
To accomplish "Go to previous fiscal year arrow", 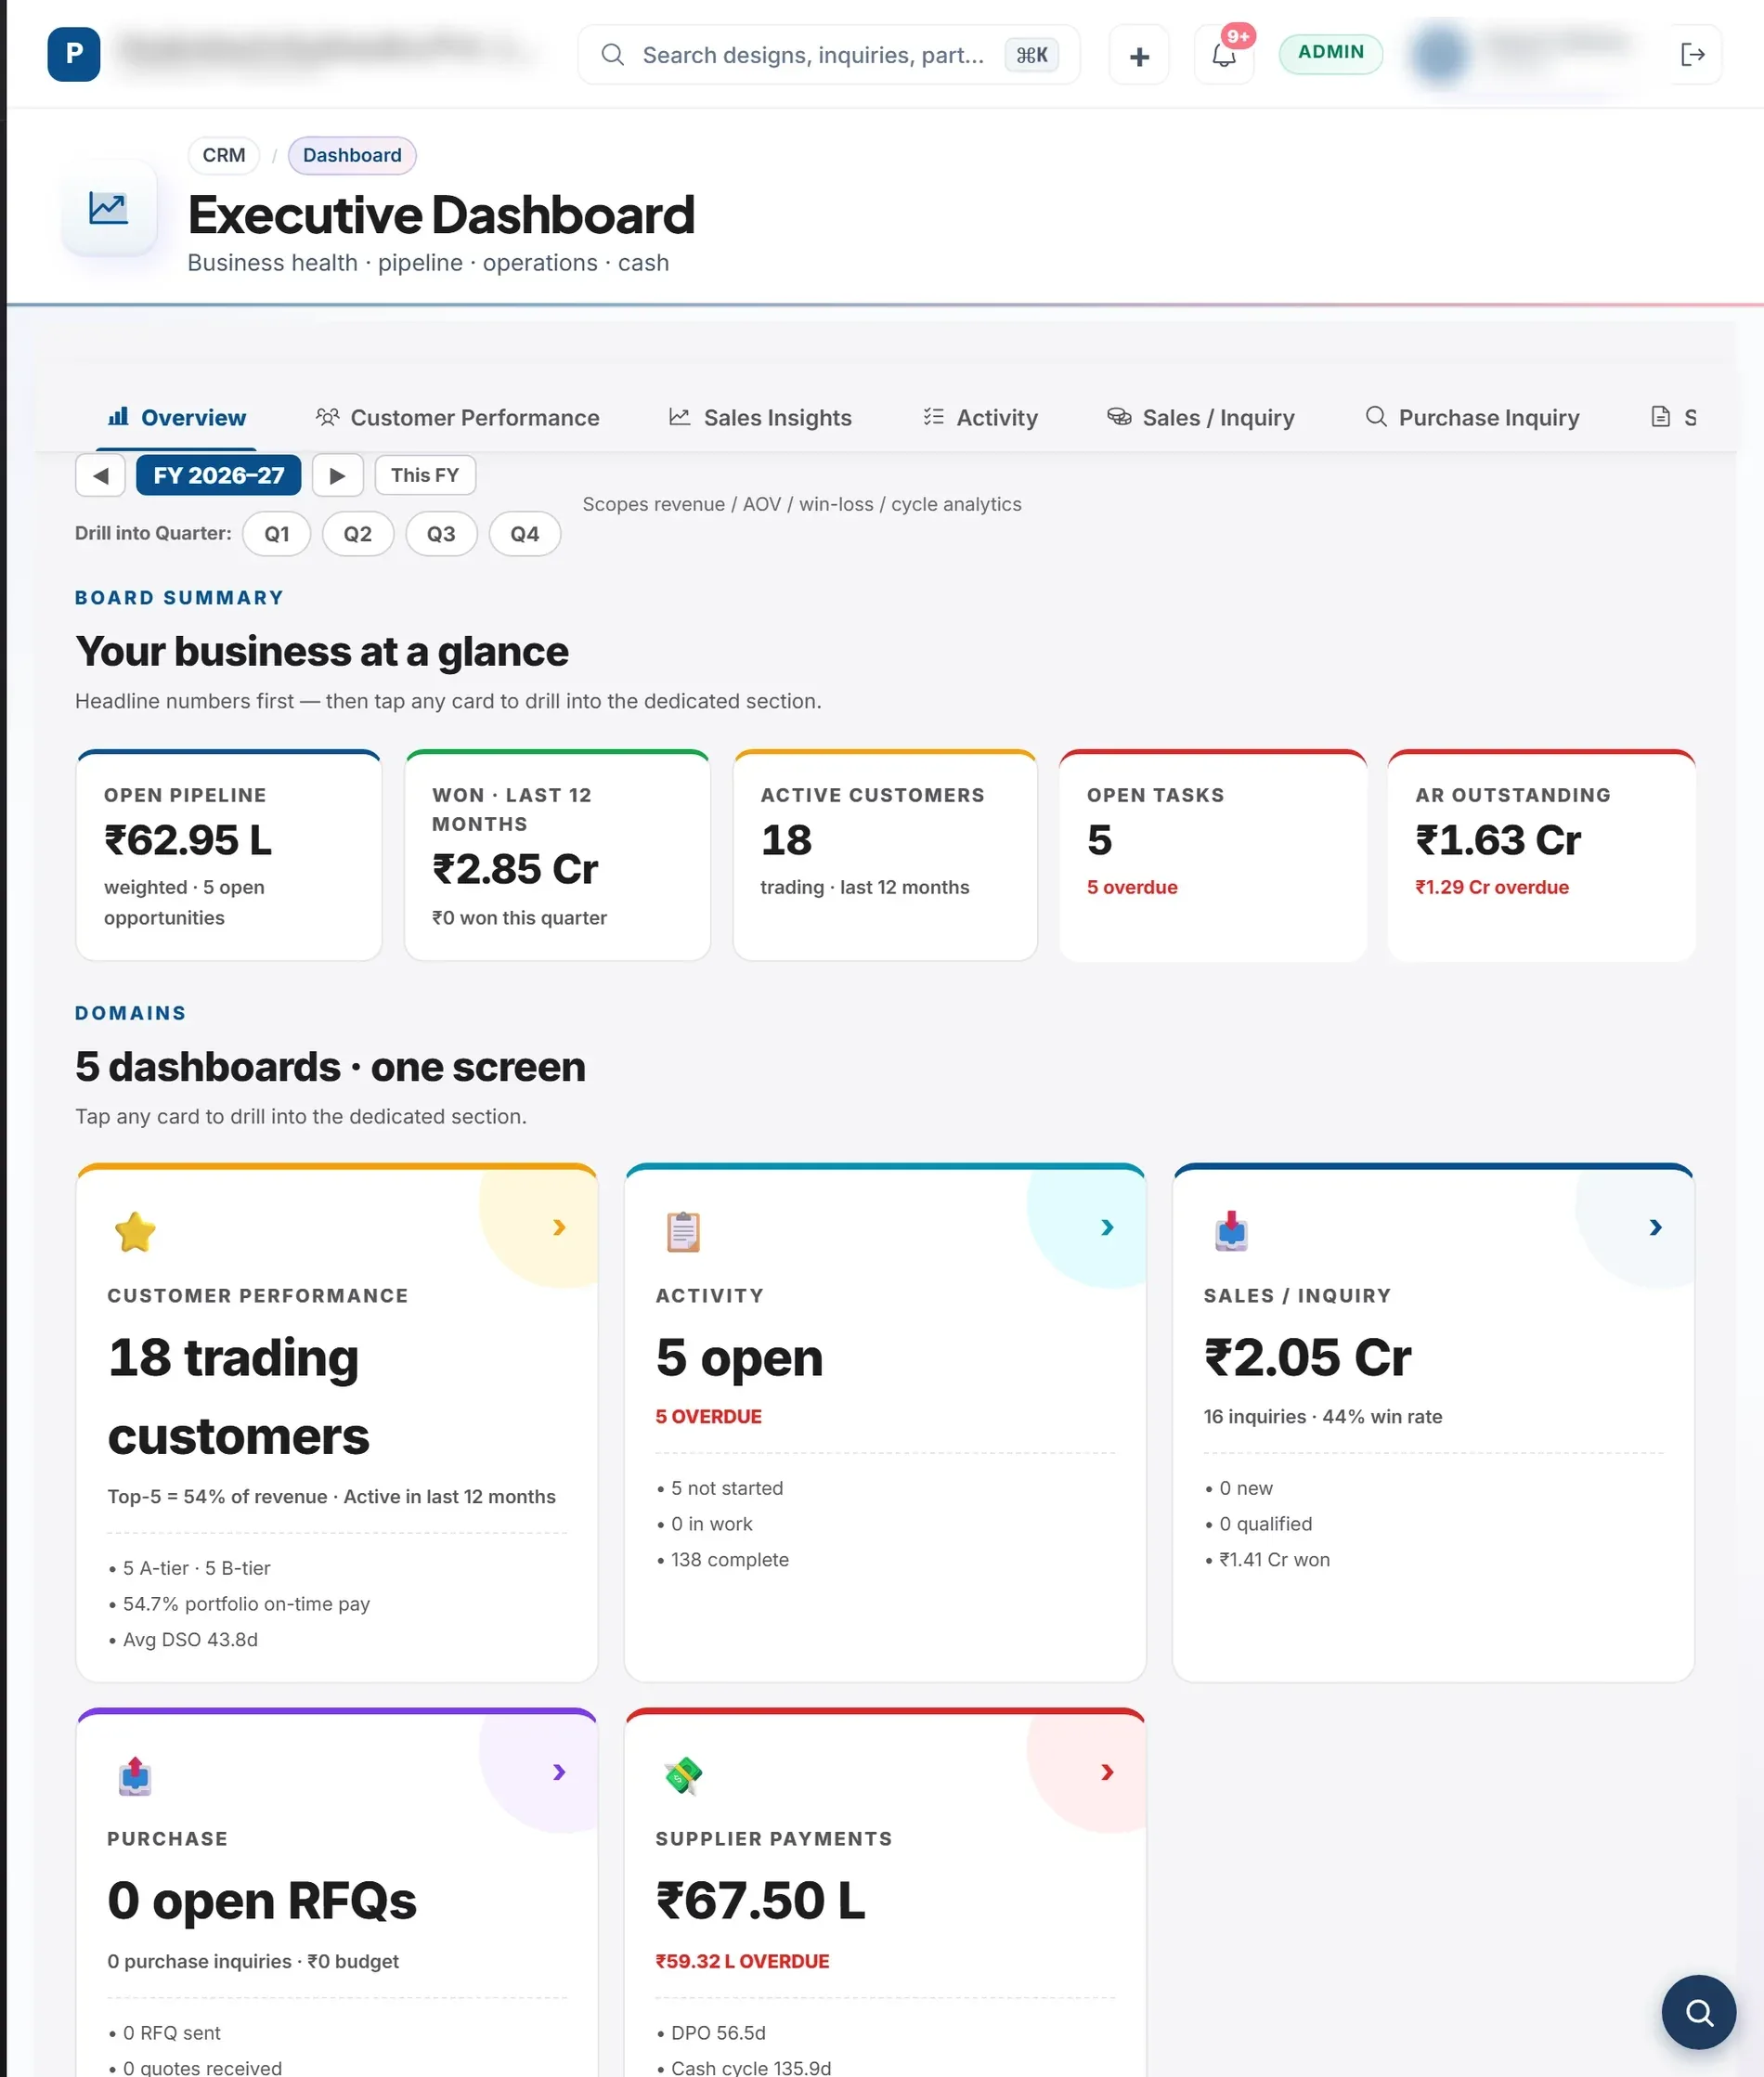I will coord(100,475).
